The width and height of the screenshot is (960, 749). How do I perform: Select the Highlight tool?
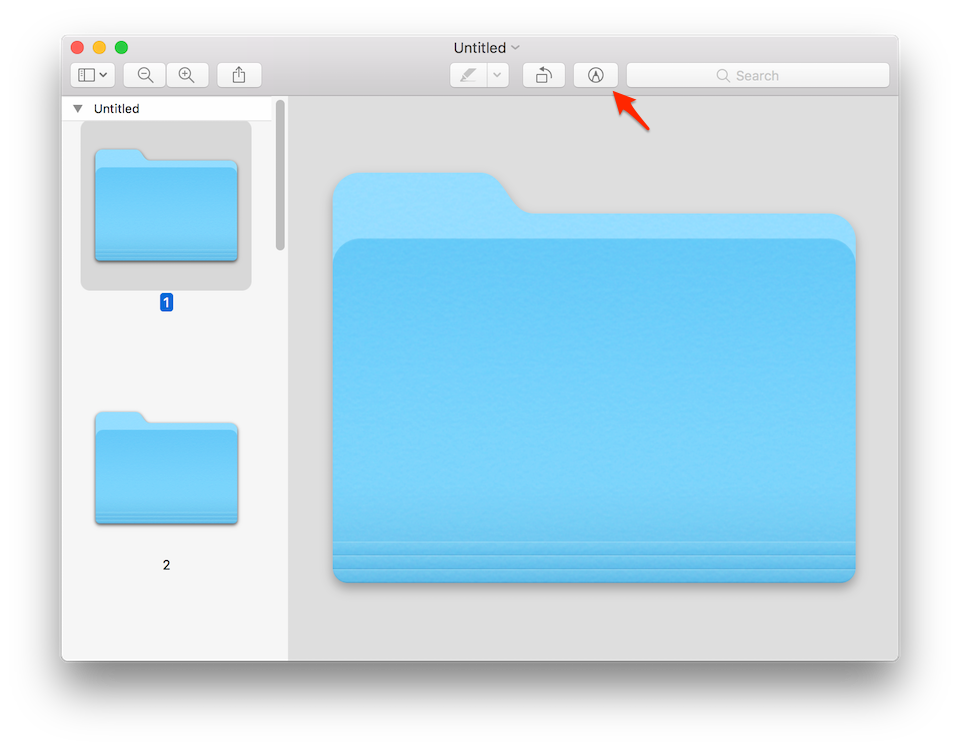[467, 75]
